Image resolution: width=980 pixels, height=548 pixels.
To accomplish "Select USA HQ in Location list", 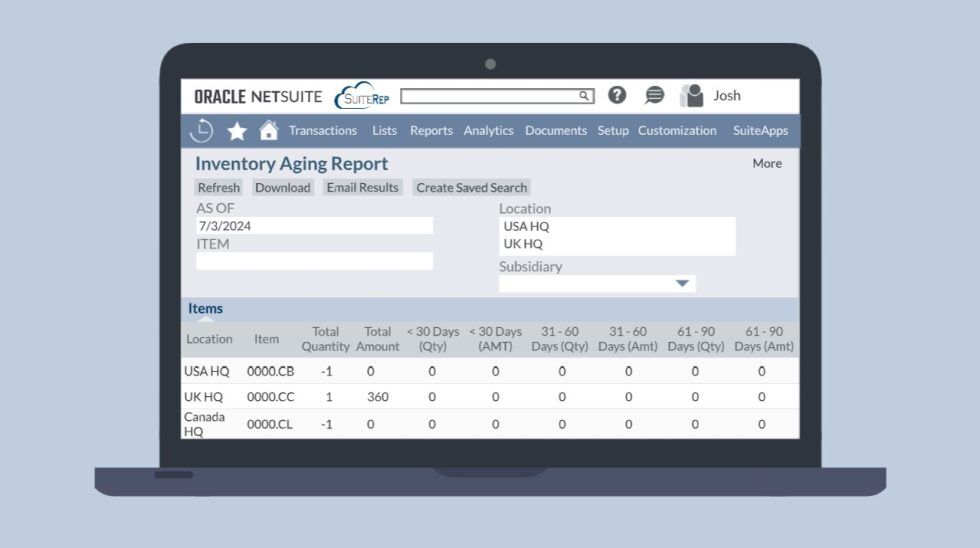I will (527, 226).
